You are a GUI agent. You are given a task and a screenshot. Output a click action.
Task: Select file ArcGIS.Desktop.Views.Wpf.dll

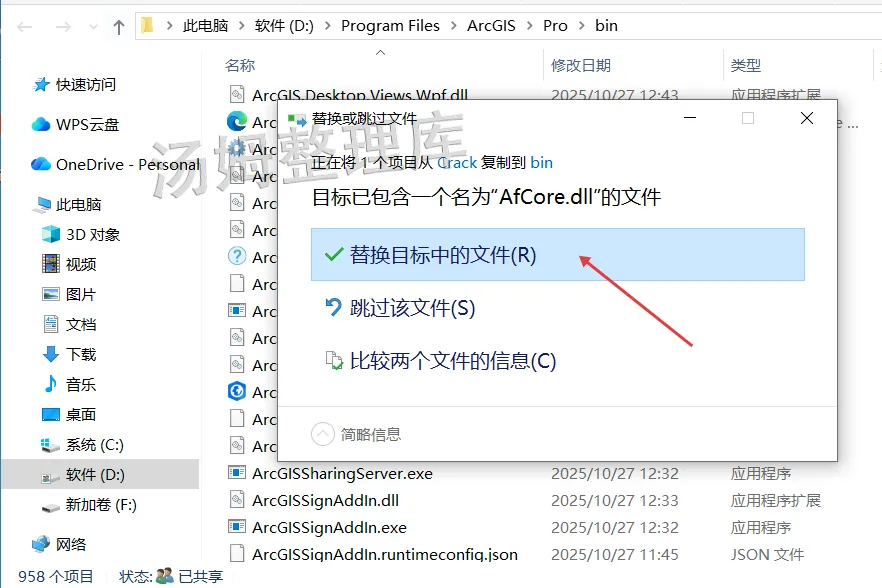click(360, 94)
